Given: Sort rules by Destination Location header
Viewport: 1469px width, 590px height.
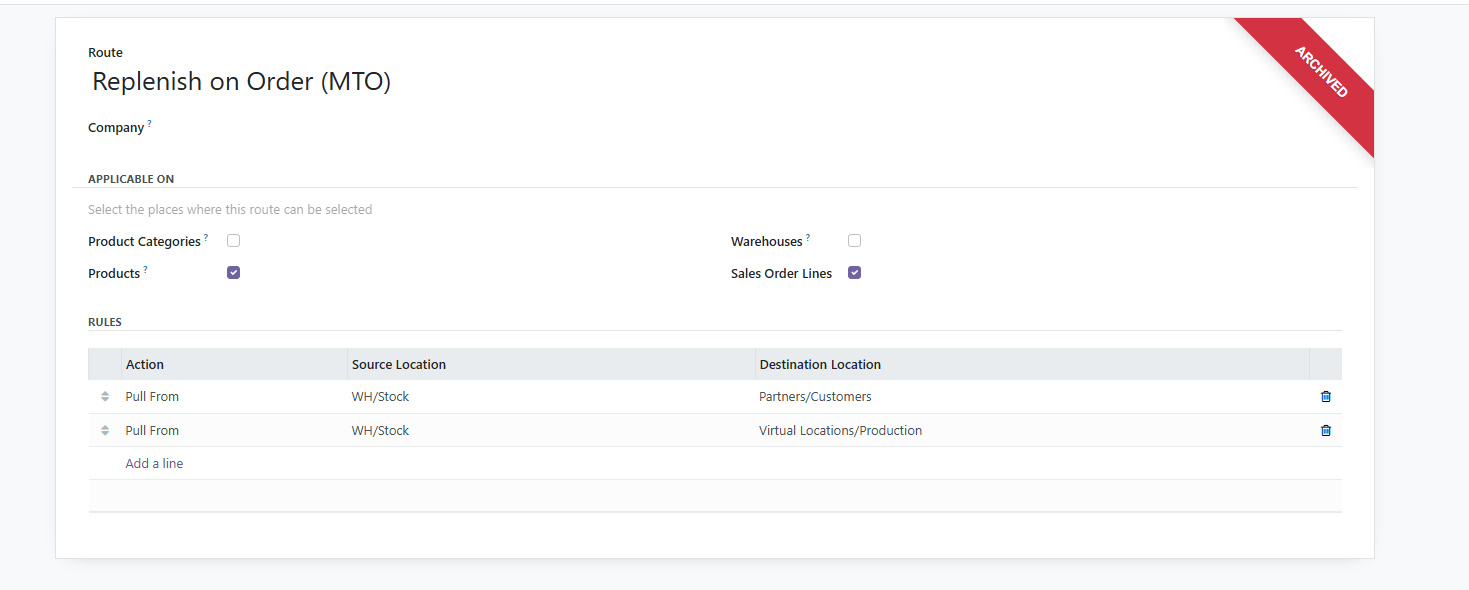Looking at the screenshot, I should [820, 365].
